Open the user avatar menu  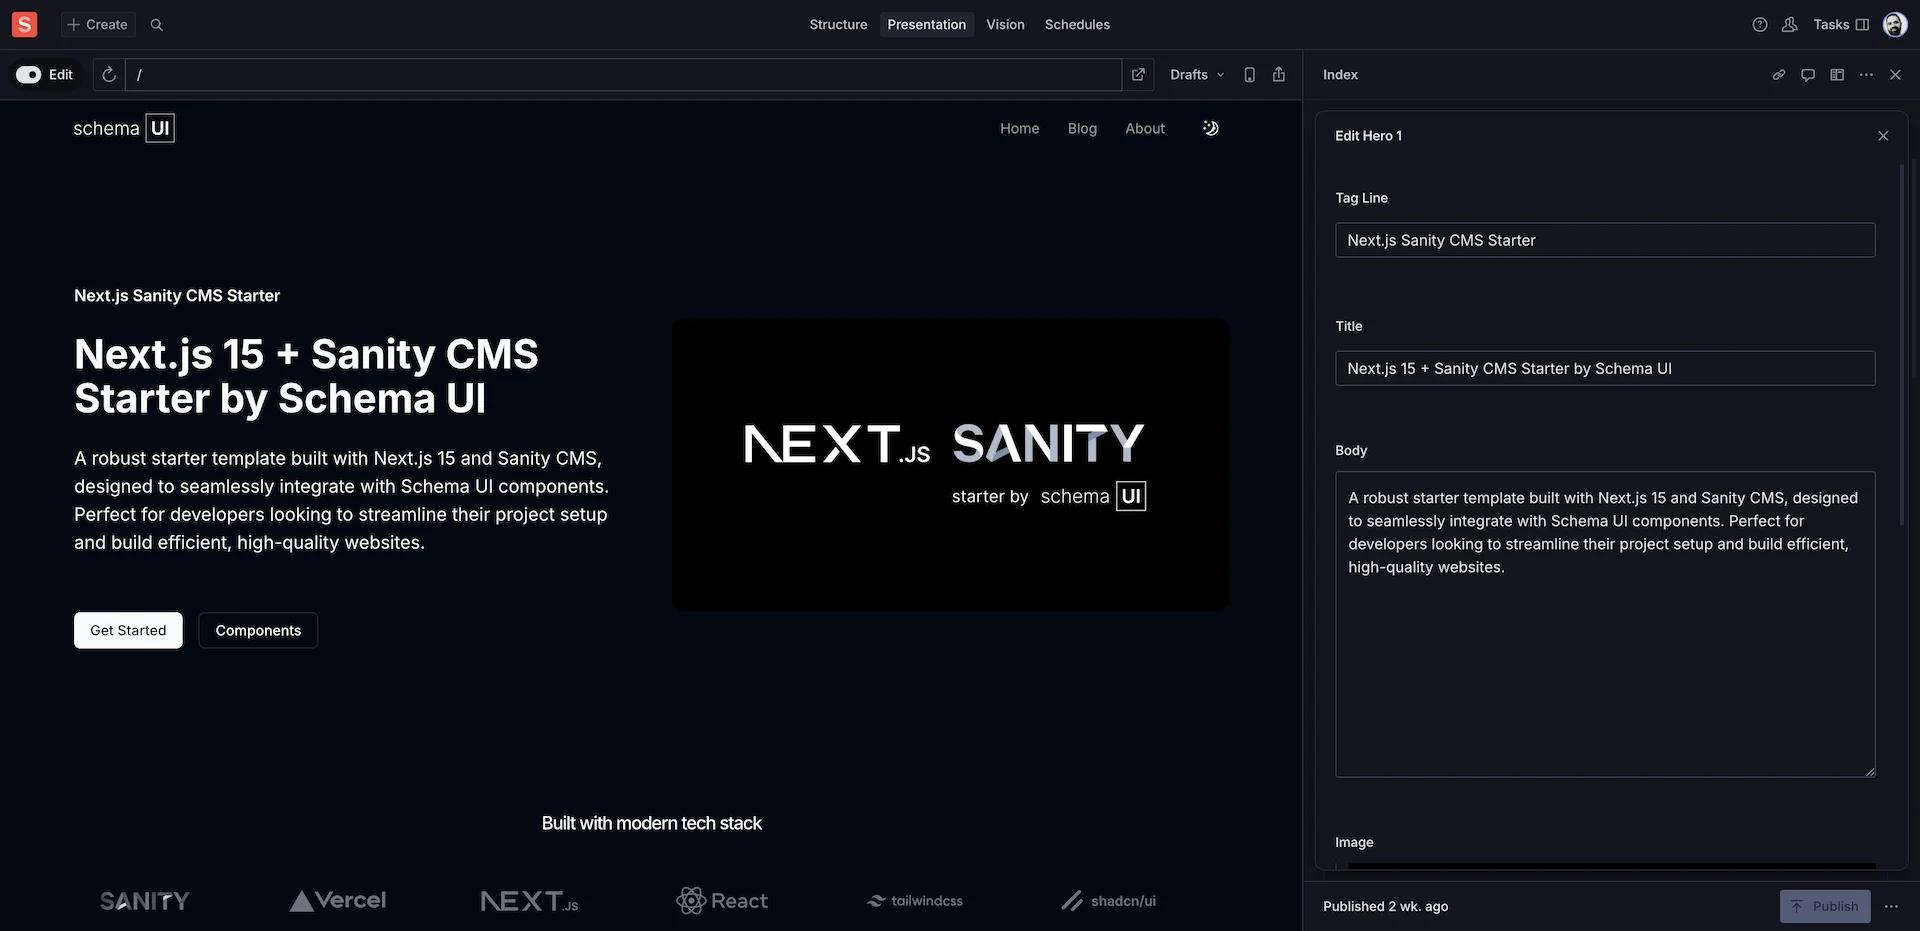1895,24
